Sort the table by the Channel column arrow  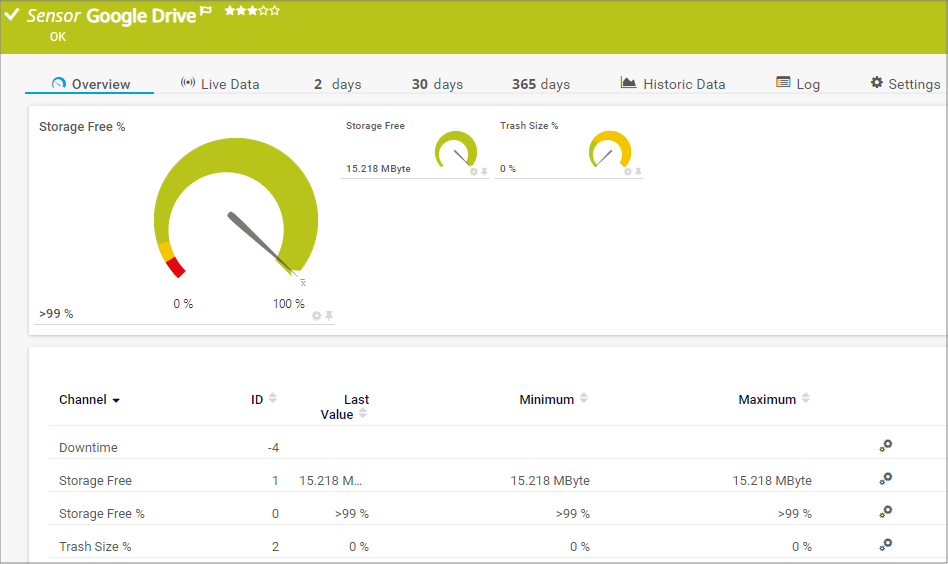pos(116,400)
